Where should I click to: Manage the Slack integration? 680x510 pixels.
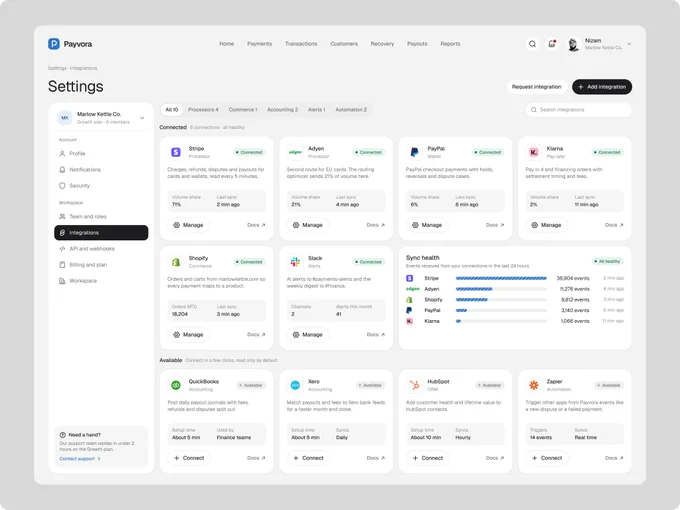307,335
